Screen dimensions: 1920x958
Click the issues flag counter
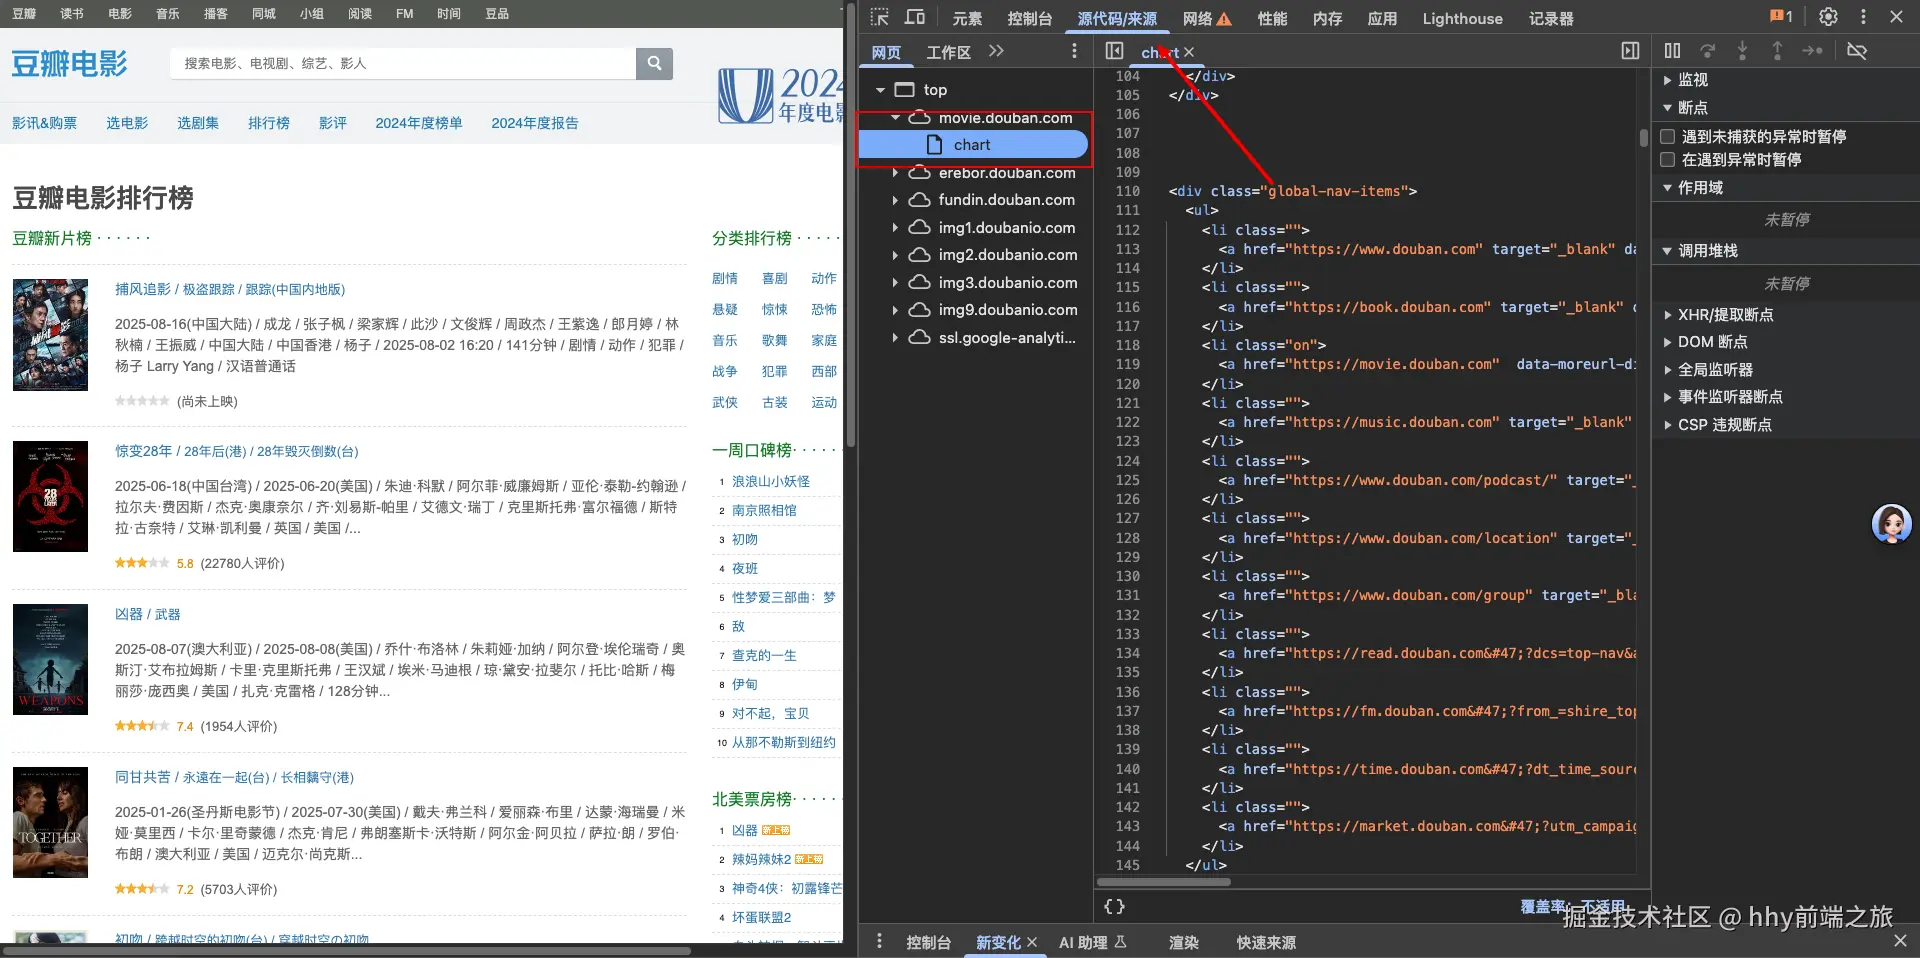[x=1781, y=17]
